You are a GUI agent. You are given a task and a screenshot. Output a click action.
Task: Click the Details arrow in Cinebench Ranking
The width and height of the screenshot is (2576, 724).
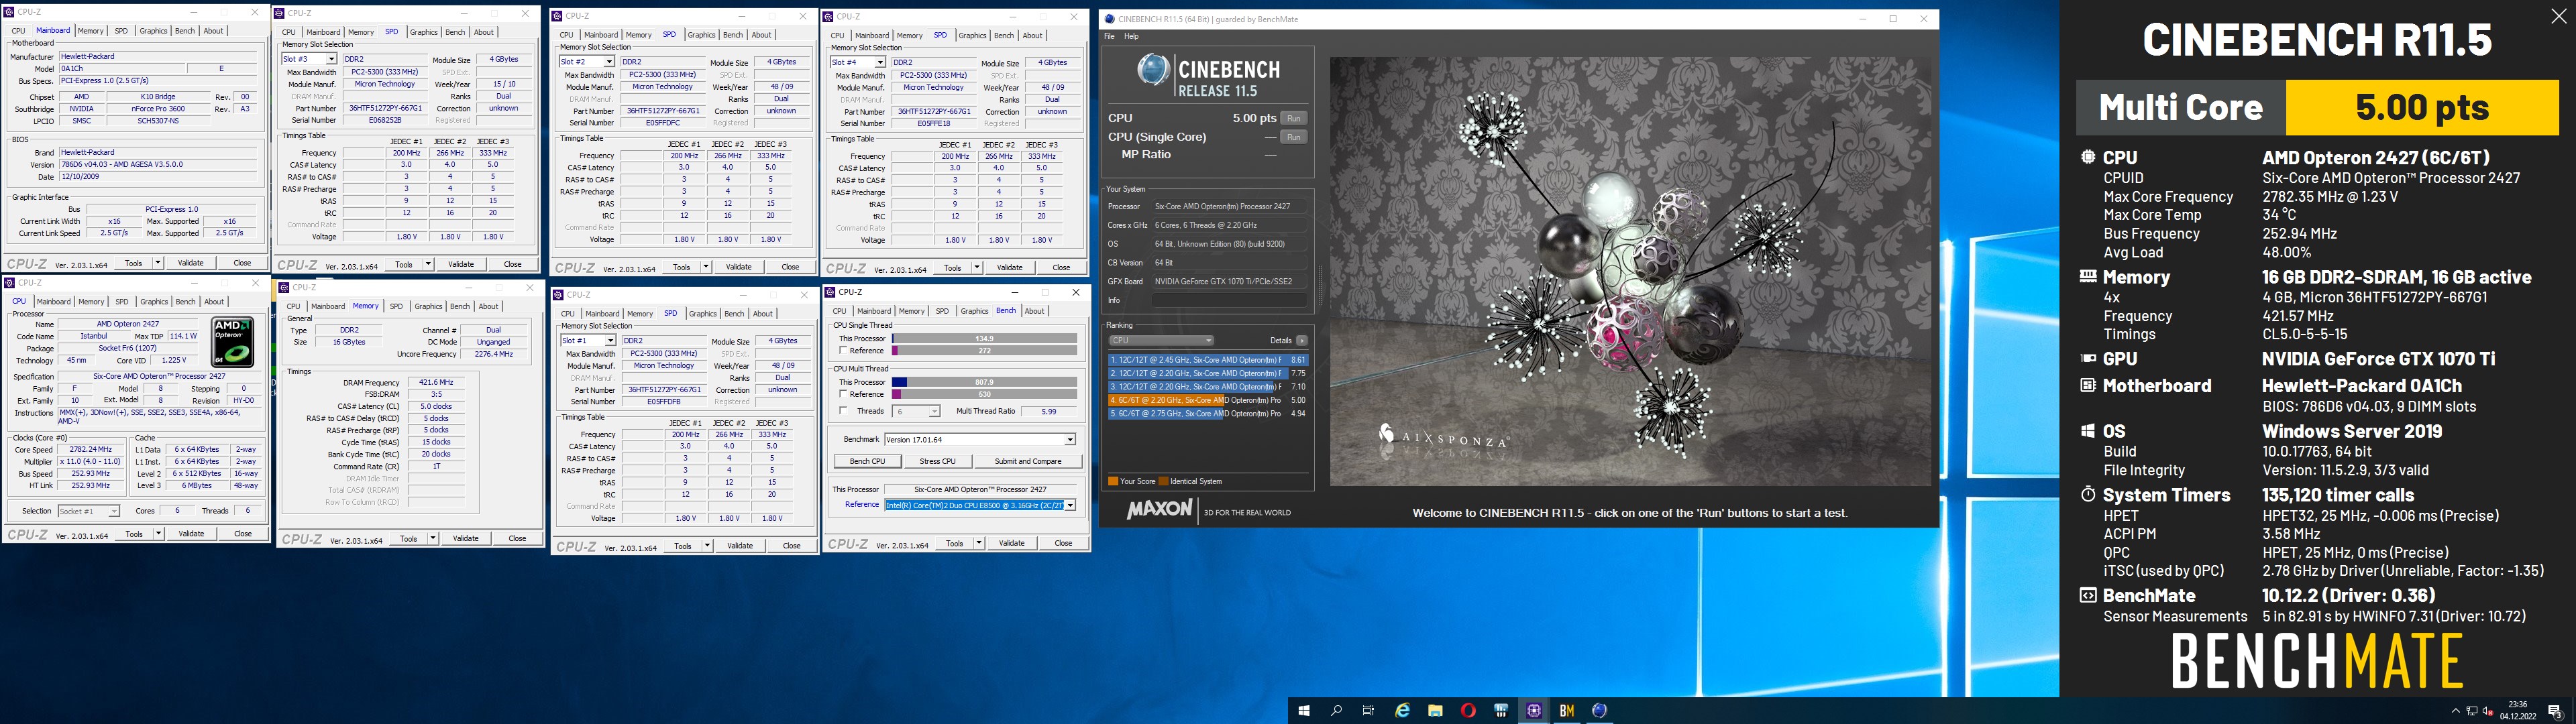[x=1301, y=340]
